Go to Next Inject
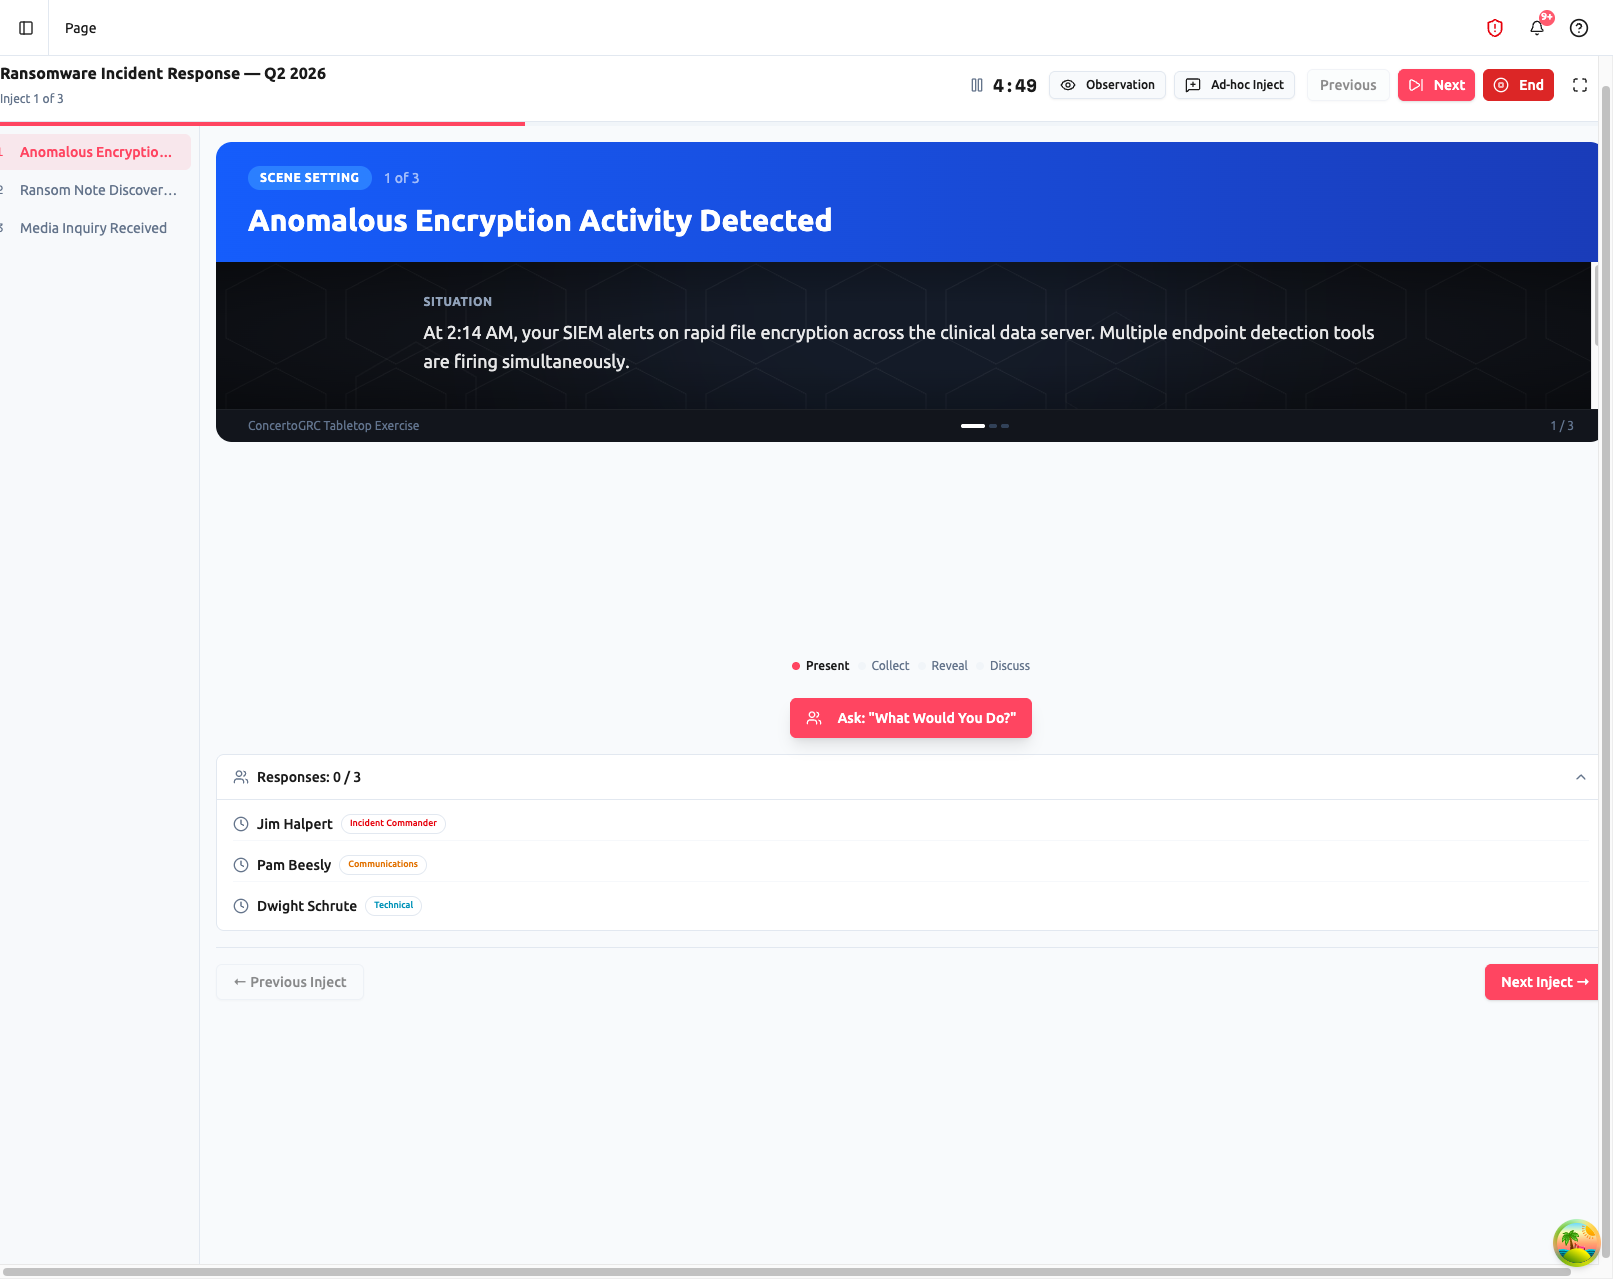This screenshot has width=1613, height=1279. (1542, 982)
